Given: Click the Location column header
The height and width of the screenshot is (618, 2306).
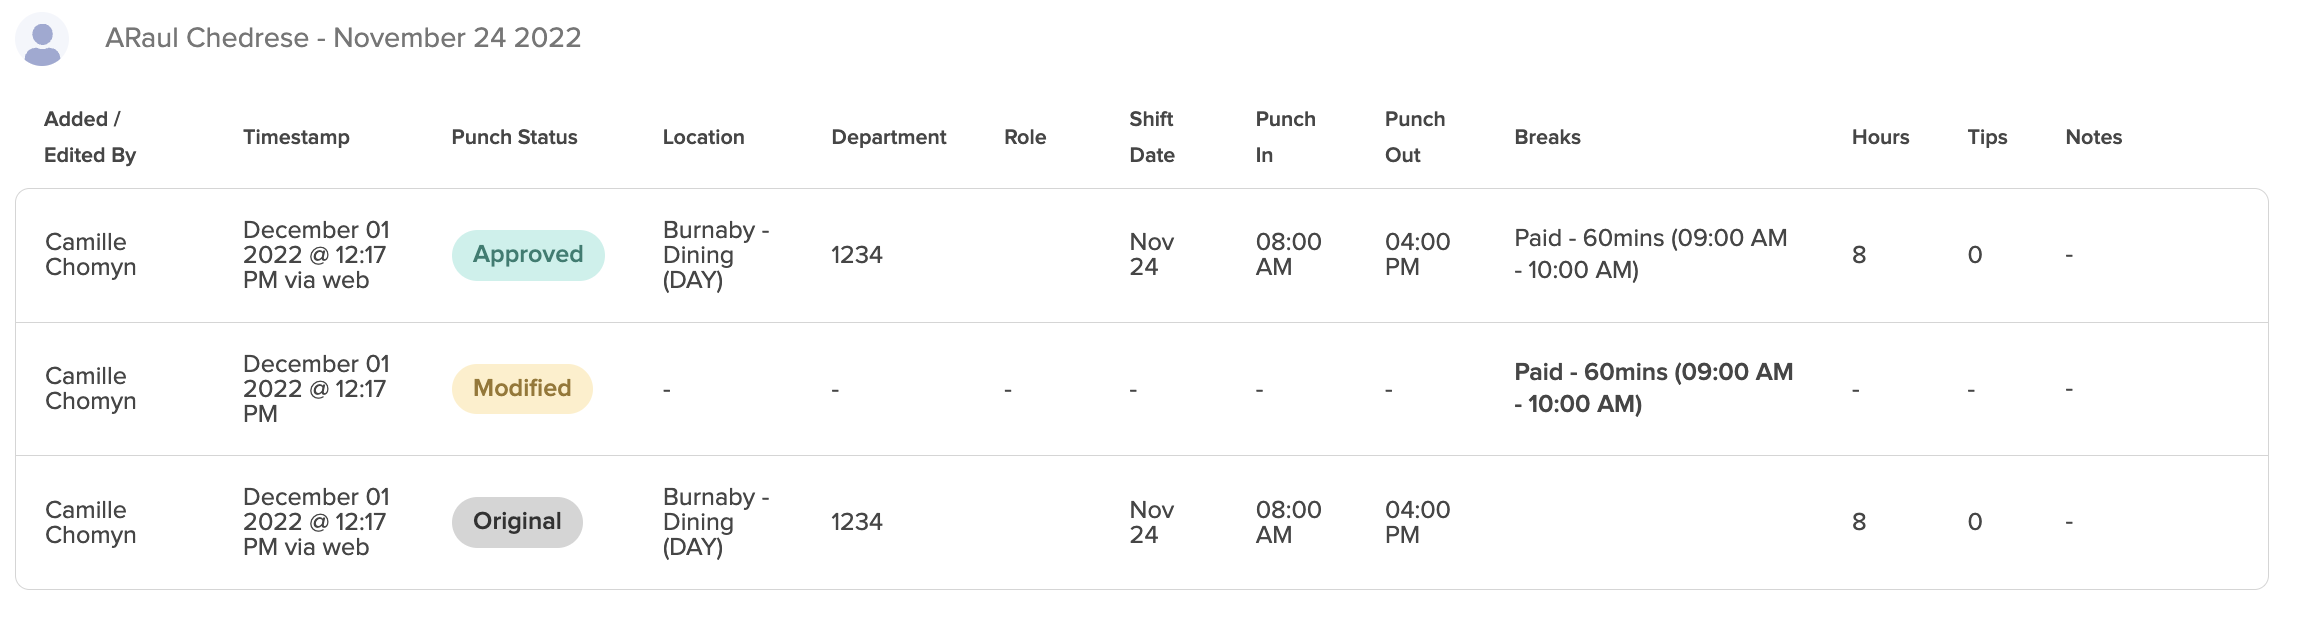Looking at the screenshot, I should click(x=703, y=137).
